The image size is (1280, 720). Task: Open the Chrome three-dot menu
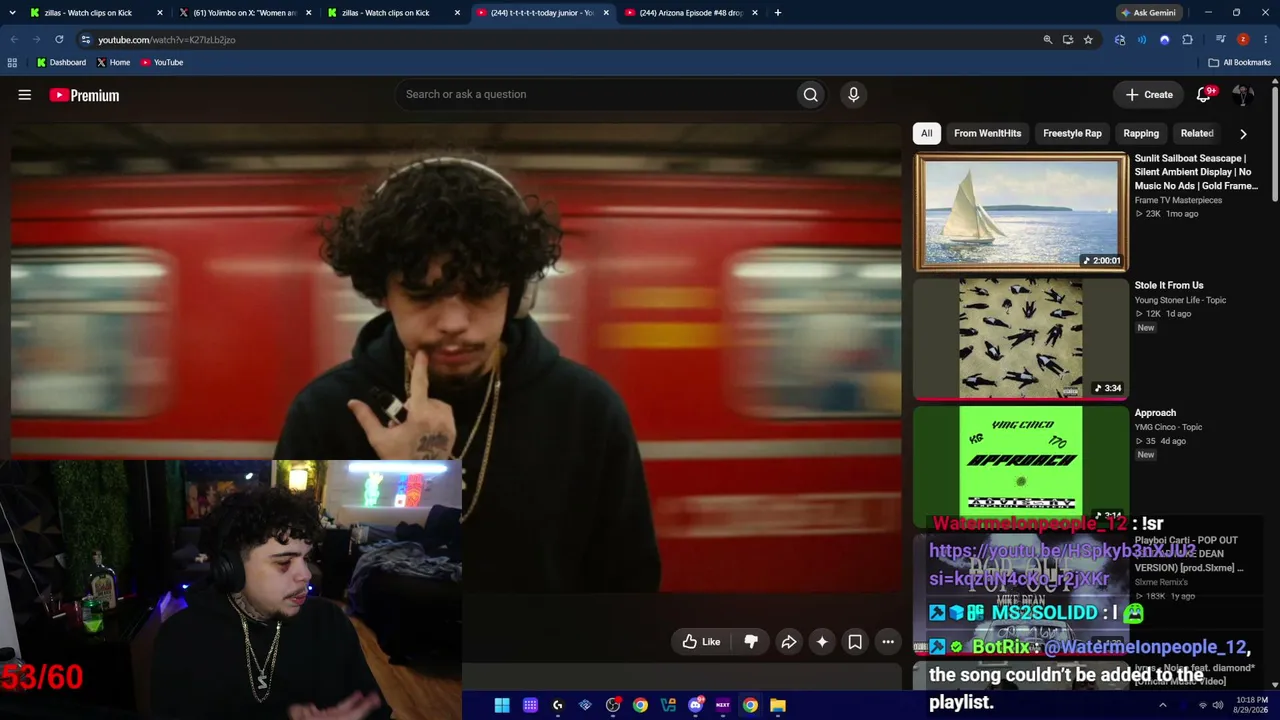tap(1266, 40)
